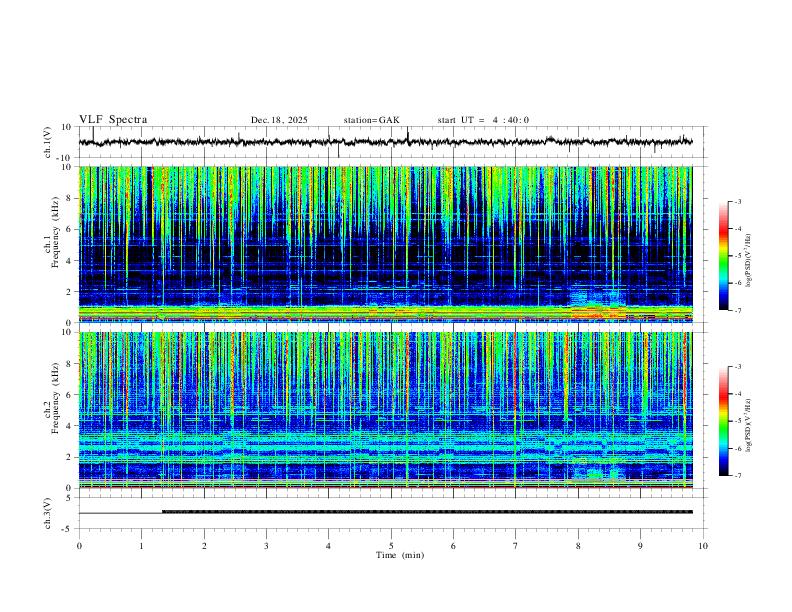Click time axis tick label "7"
The image size is (792, 612).
516,546
